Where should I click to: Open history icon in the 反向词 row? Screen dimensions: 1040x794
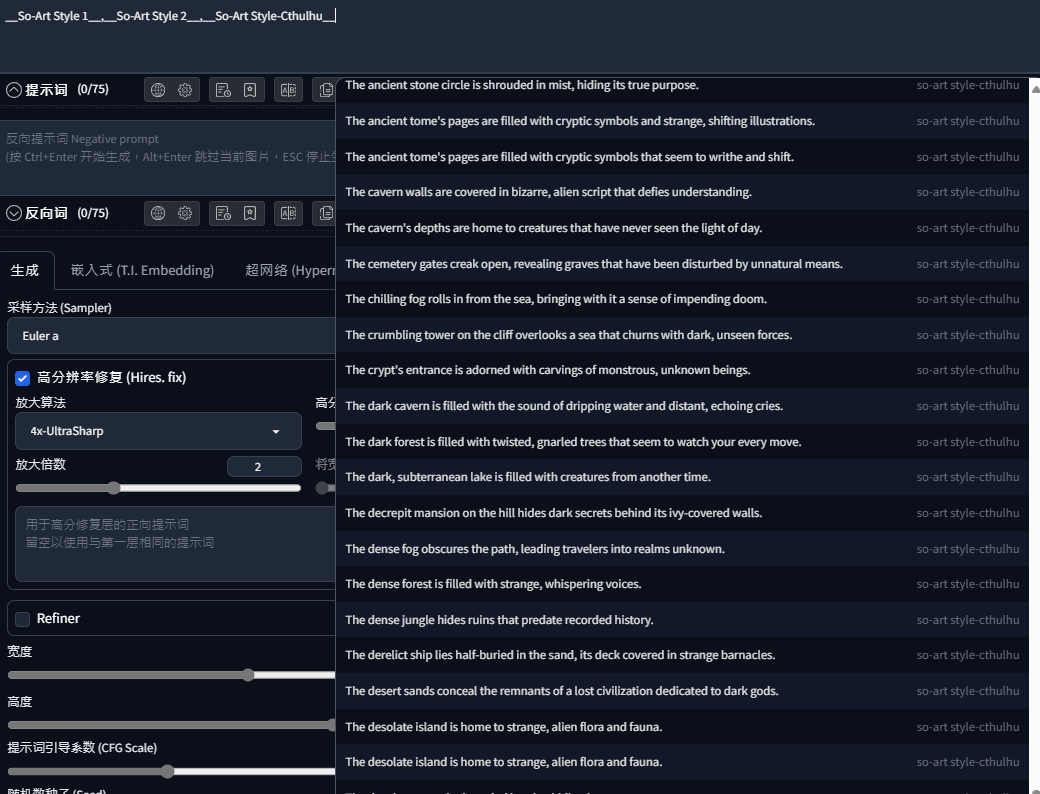coord(224,213)
